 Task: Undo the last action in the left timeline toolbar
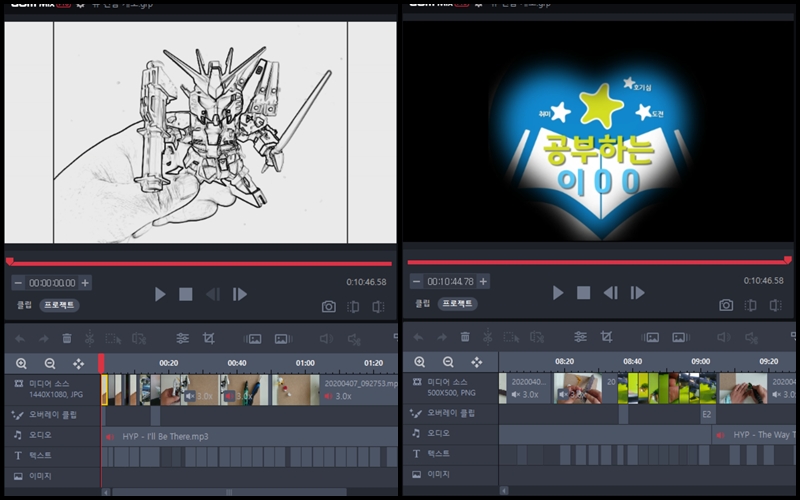pos(20,338)
